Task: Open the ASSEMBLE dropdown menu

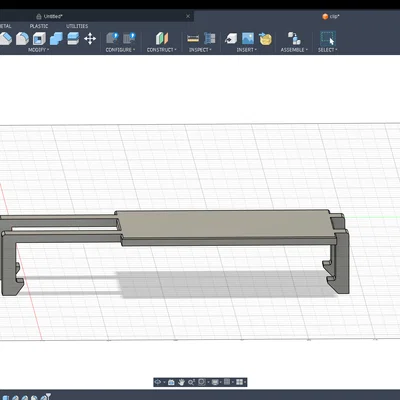Action: [294, 50]
